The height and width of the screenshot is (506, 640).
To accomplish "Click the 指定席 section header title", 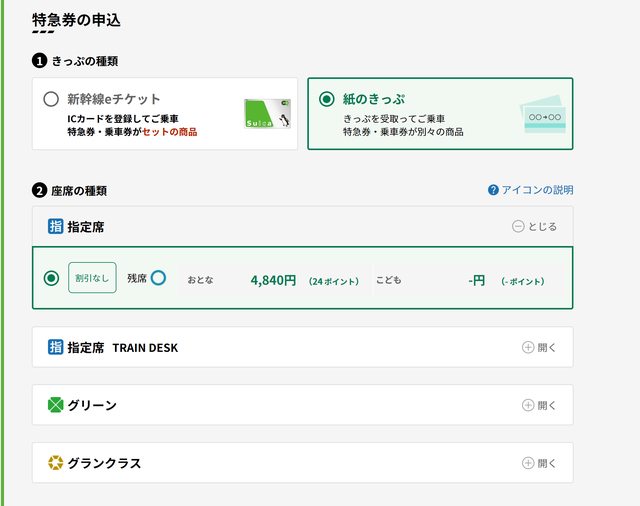I will pos(85,227).
